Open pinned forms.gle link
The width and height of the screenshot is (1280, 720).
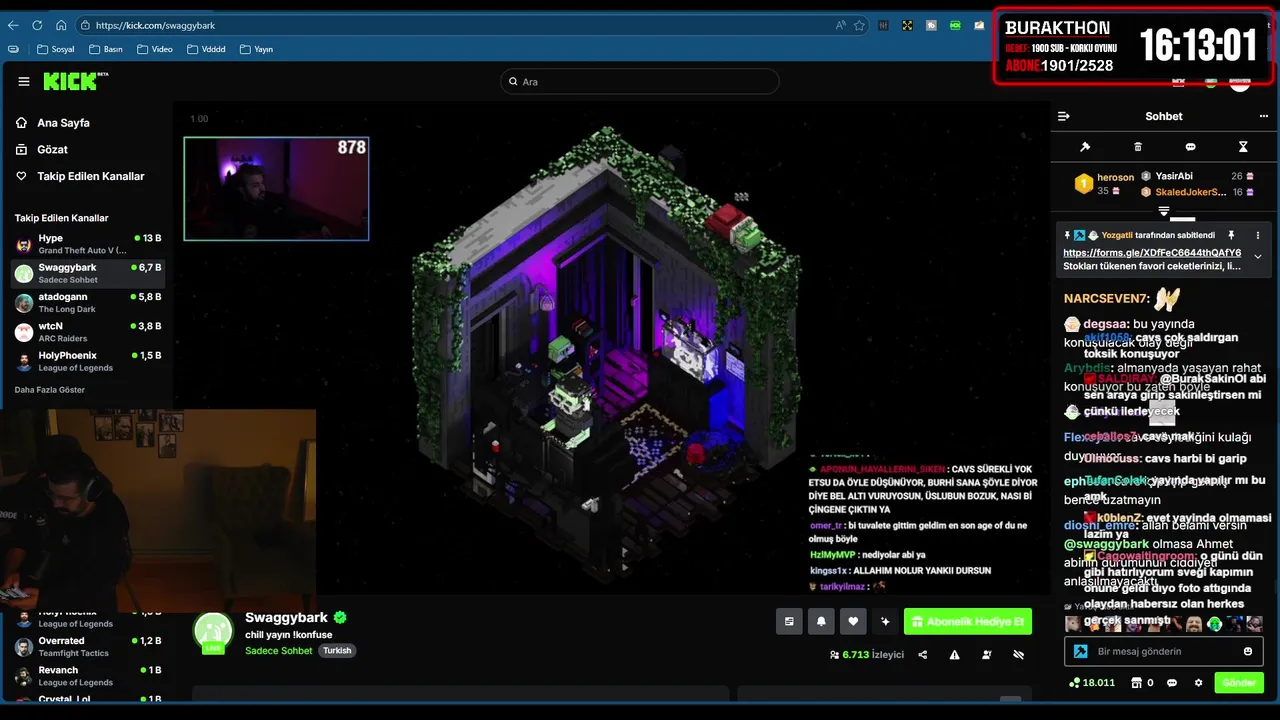click(1152, 253)
